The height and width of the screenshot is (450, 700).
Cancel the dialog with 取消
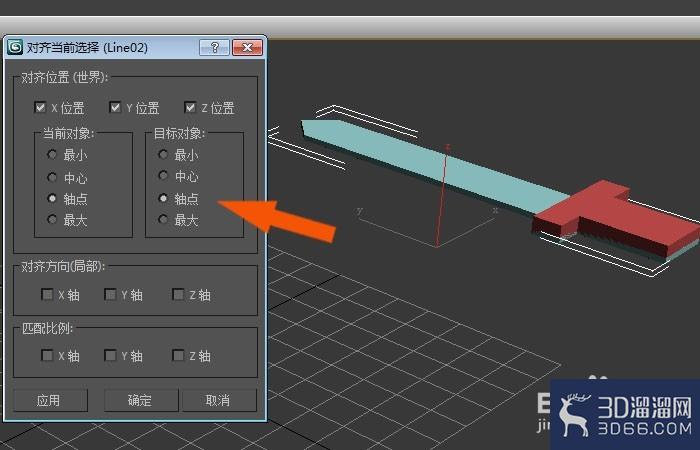219,400
